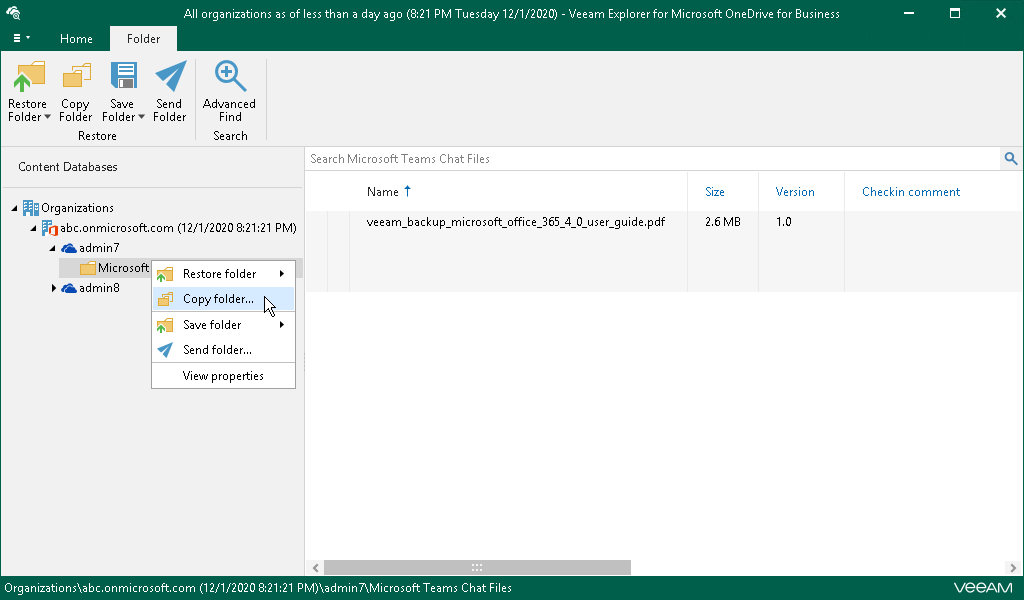Click the Microsoft Teams folder icon in tree
This screenshot has width=1024, height=600.
(88, 268)
